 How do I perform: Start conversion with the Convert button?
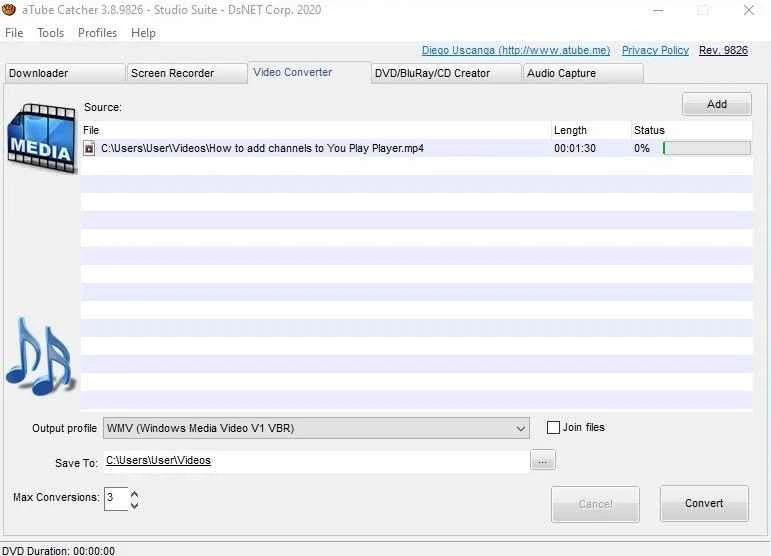point(704,503)
